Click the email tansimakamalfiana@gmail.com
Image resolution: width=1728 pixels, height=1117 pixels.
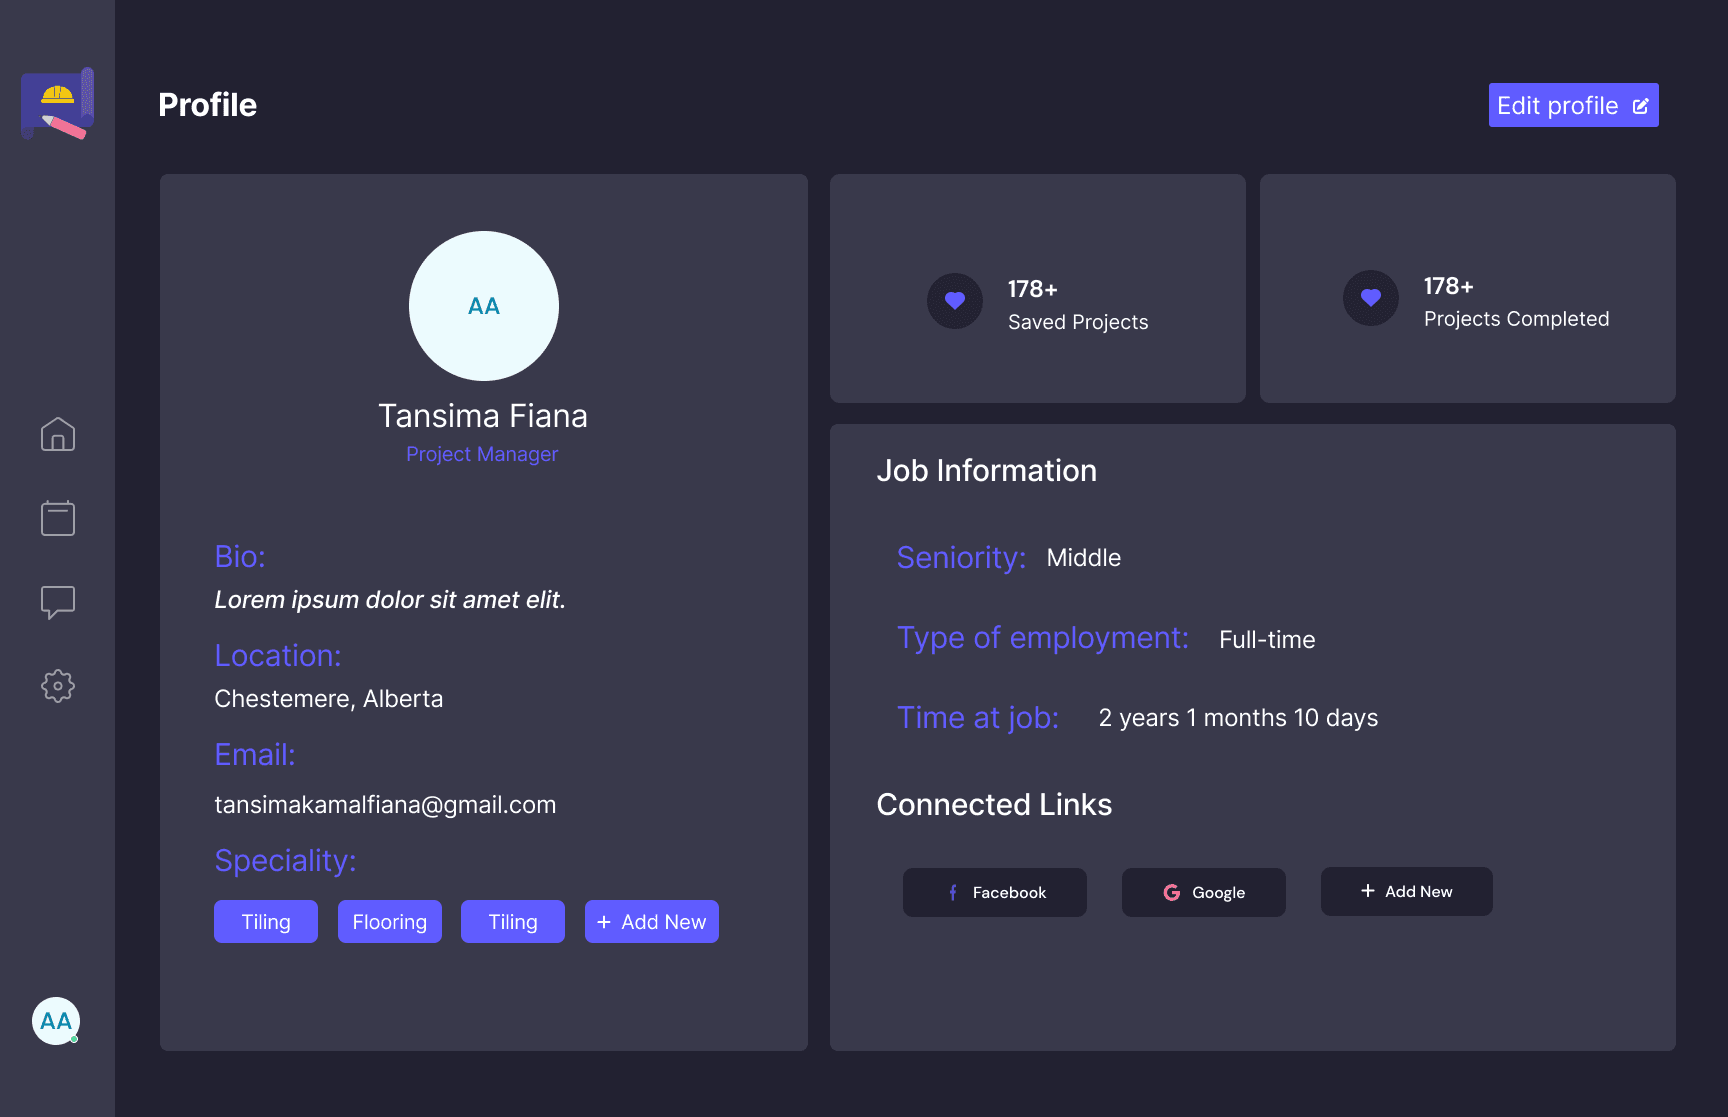[x=385, y=805]
